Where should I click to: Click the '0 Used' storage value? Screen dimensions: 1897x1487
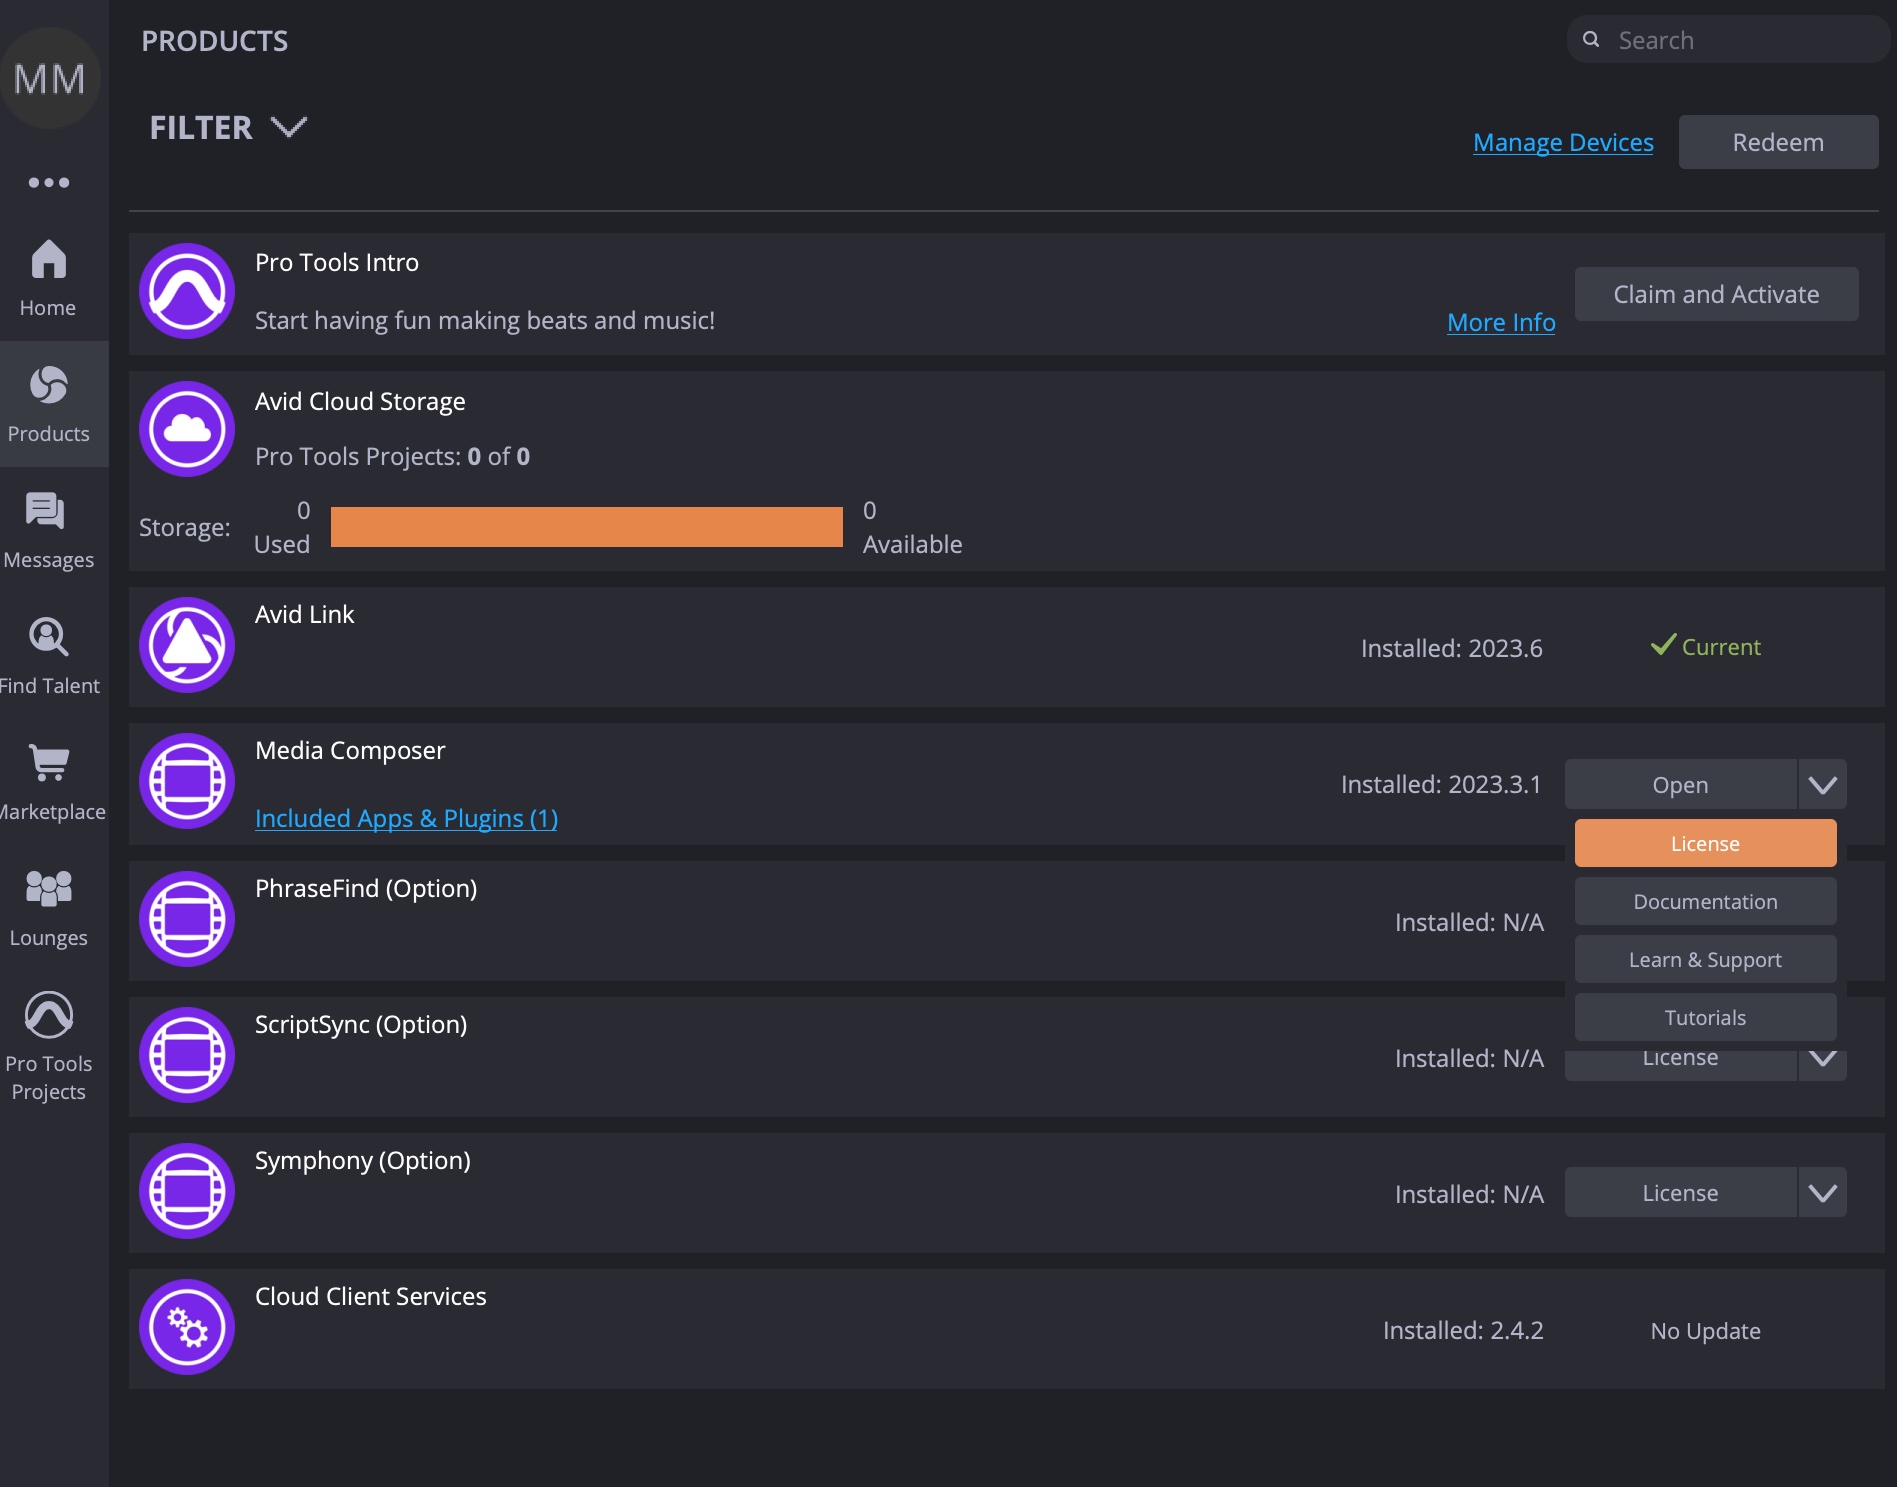tap(282, 527)
